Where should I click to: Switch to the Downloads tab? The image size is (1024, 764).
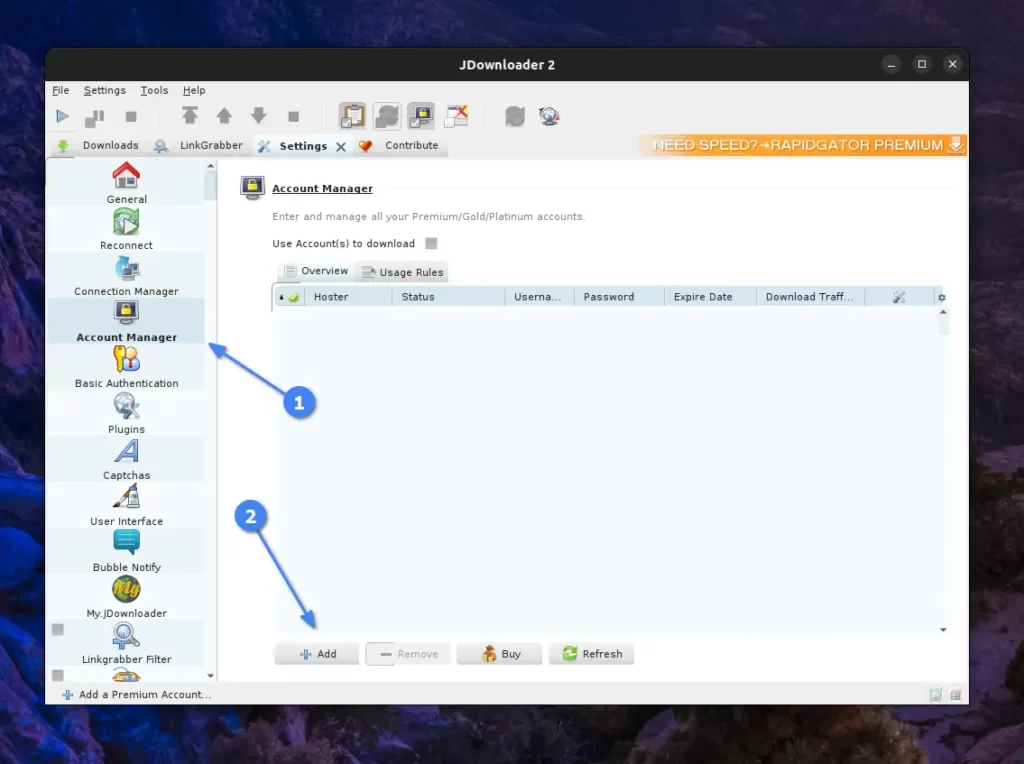coord(99,146)
